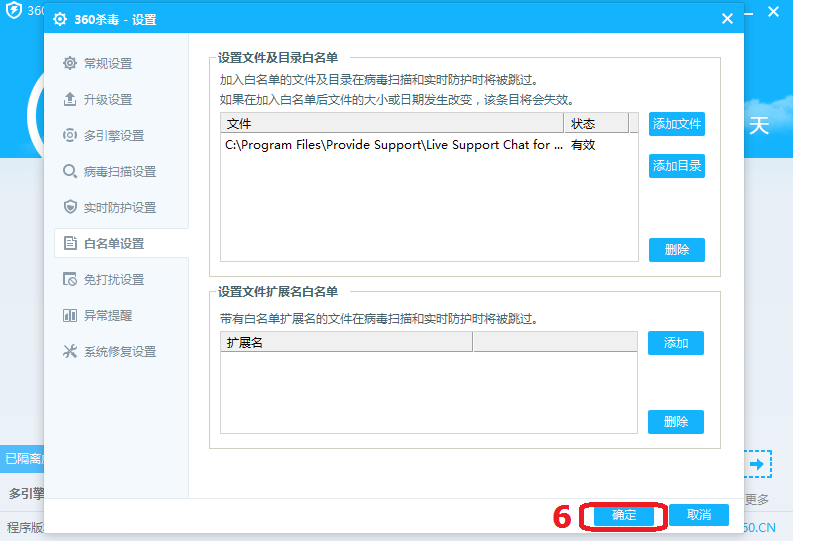Click the gear icon in settings title bar
The image size is (819, 541).
60,19
